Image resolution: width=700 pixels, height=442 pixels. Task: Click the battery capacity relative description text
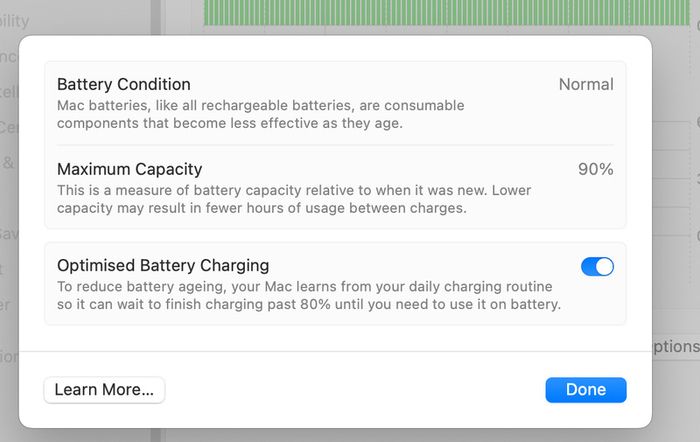[x=294, y=199]
